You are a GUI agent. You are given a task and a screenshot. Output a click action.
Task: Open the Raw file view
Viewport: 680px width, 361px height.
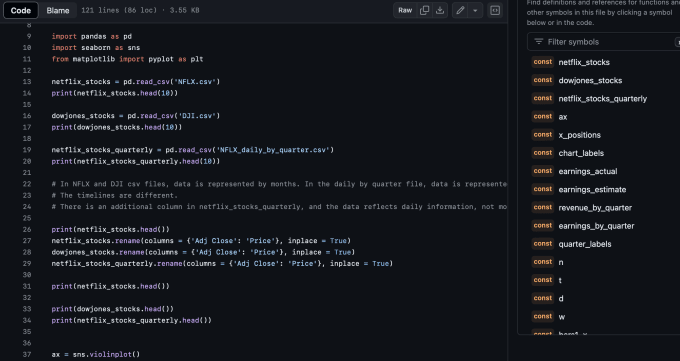[x=405, y=10]
